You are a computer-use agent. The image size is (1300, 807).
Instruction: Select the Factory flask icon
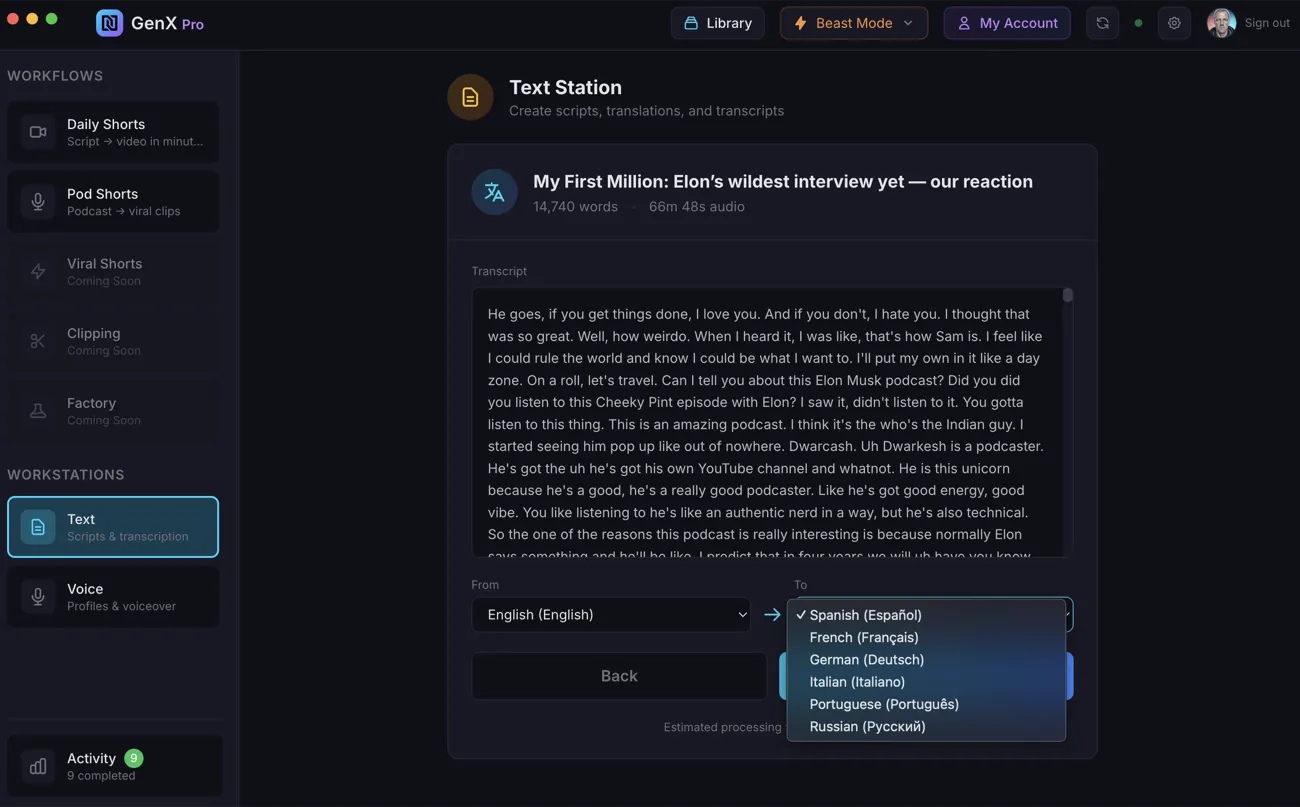(x=37, y=410)
